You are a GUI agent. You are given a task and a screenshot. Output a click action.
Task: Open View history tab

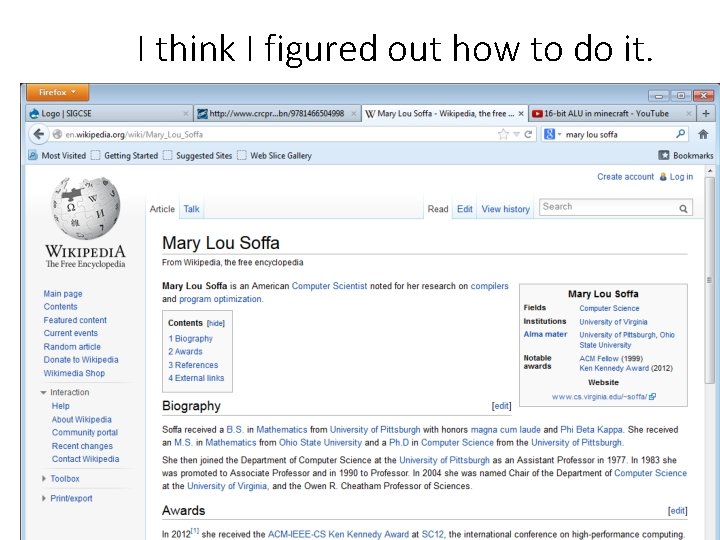[506, 209]
